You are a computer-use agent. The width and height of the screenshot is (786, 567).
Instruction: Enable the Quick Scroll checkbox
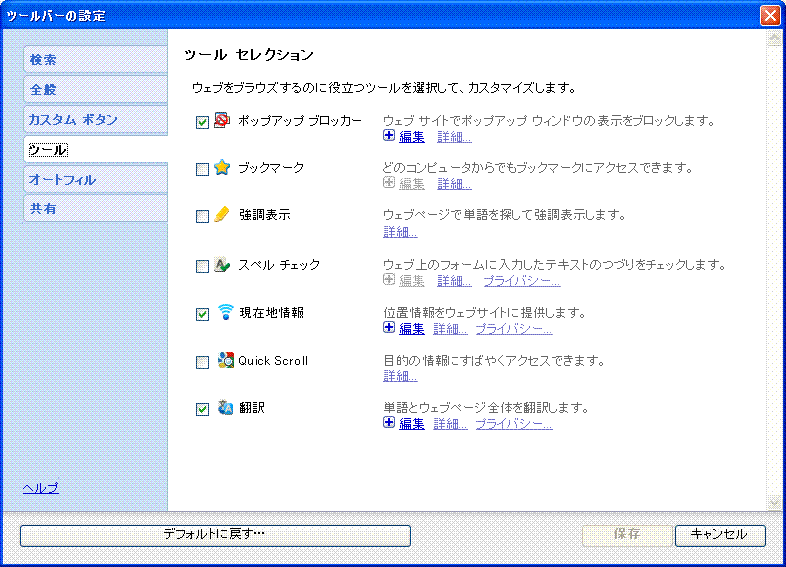[203, 362]
